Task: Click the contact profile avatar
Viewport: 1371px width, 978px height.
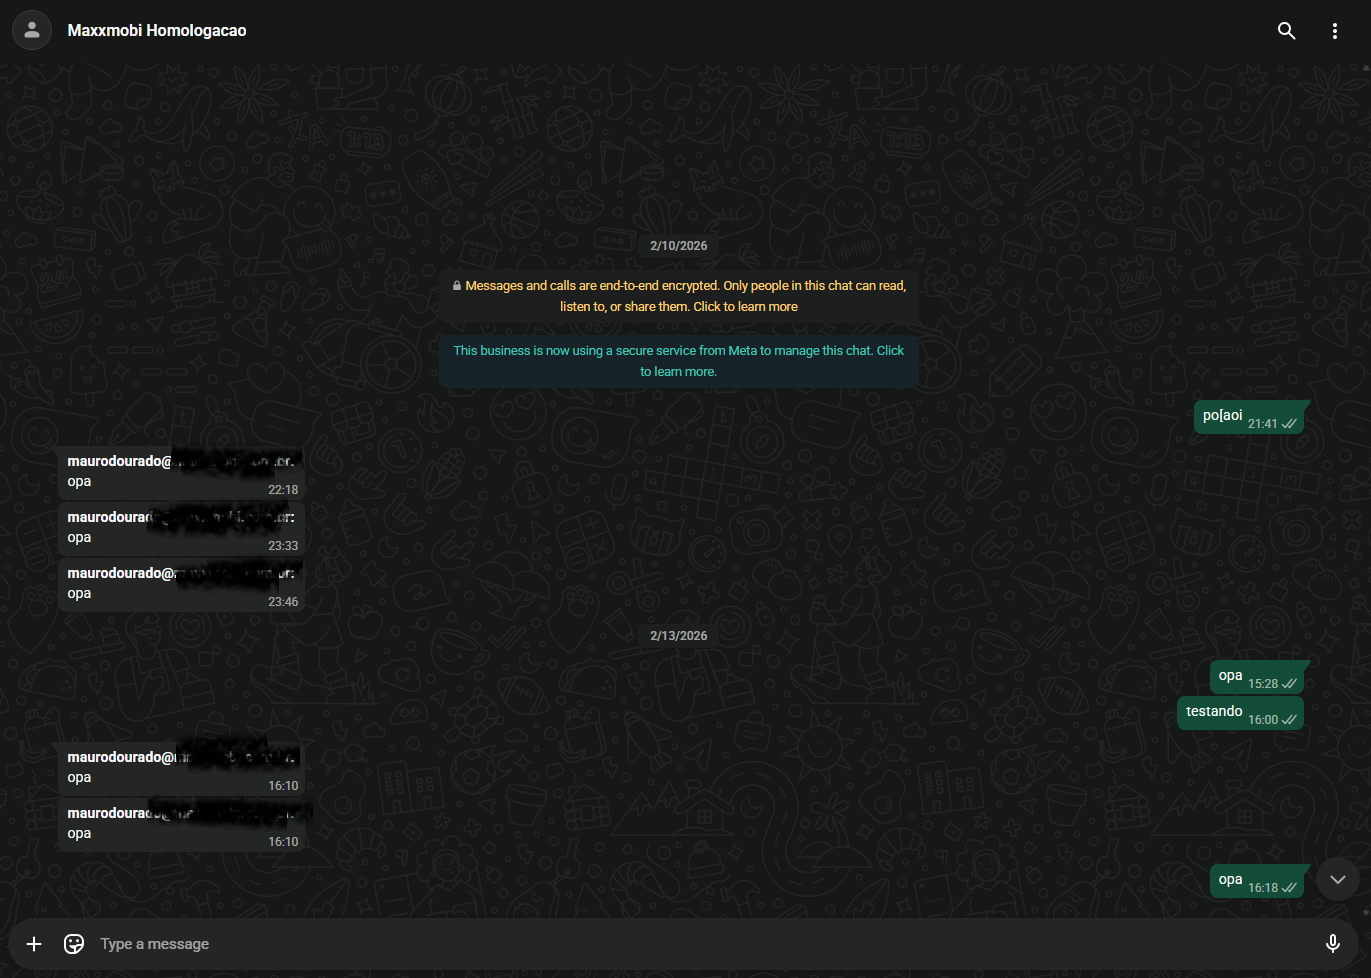Action: 32,30
